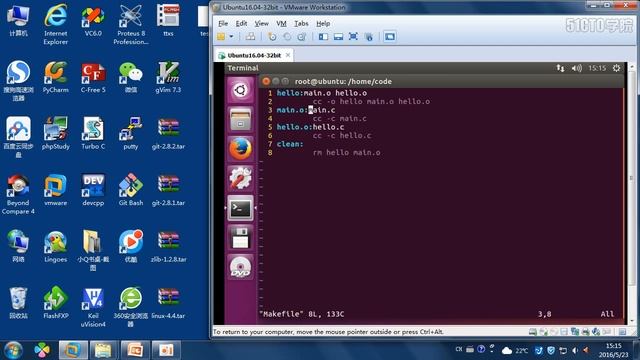Enter VMware full screen mode icon
The image size is (640, 360).
[353, 37]
